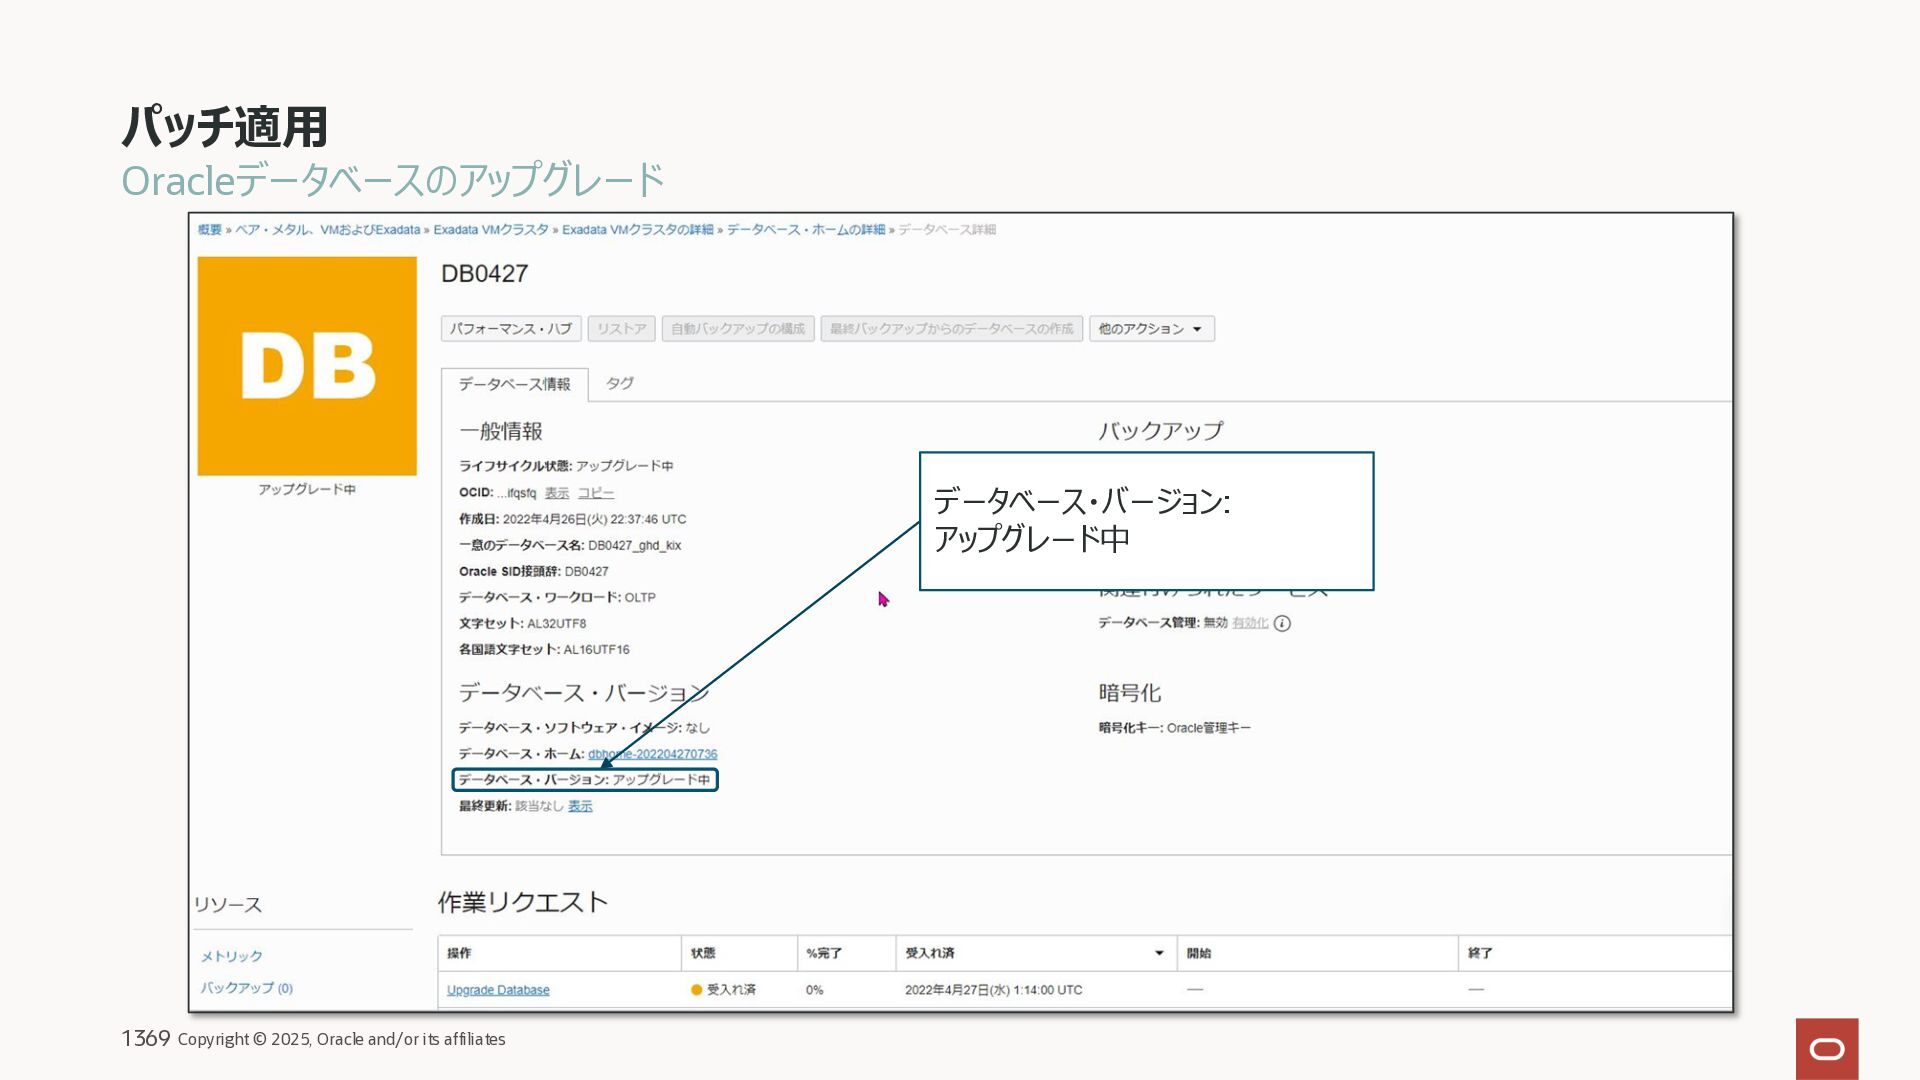Open the Upgrade Database work request
The image size is (1920, 1080).
pyautogui.click(x=498, y=990)
